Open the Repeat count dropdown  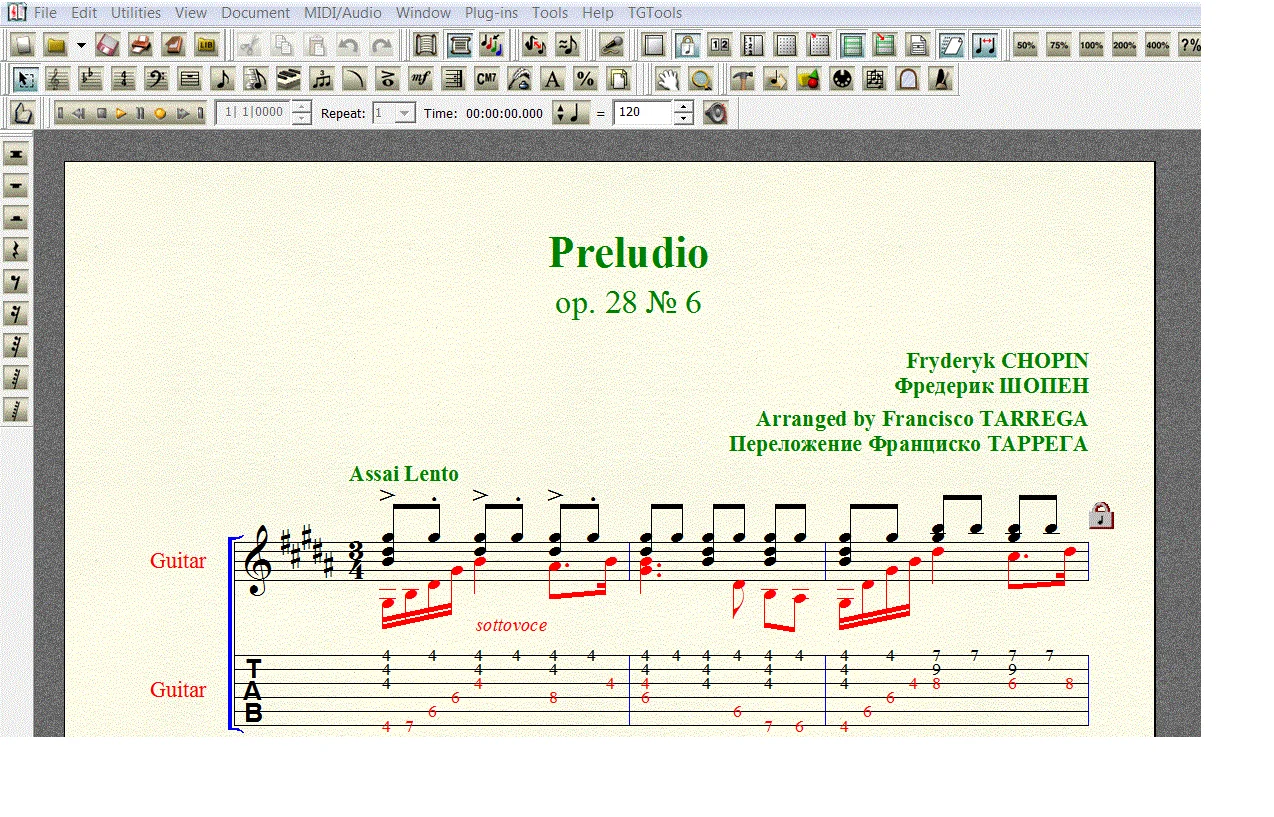(404, 113)
